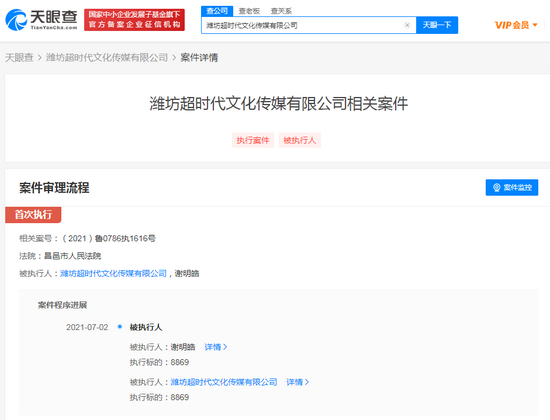Open the VIP会员 dropdown arrow
Viewport: 550px width, 420px height.
click(x=535, y=25)
